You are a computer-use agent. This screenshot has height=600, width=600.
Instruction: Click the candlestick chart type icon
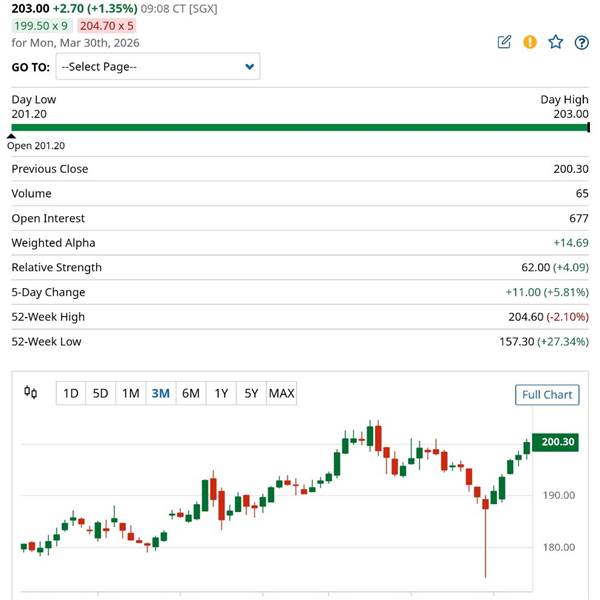[31, 393]
